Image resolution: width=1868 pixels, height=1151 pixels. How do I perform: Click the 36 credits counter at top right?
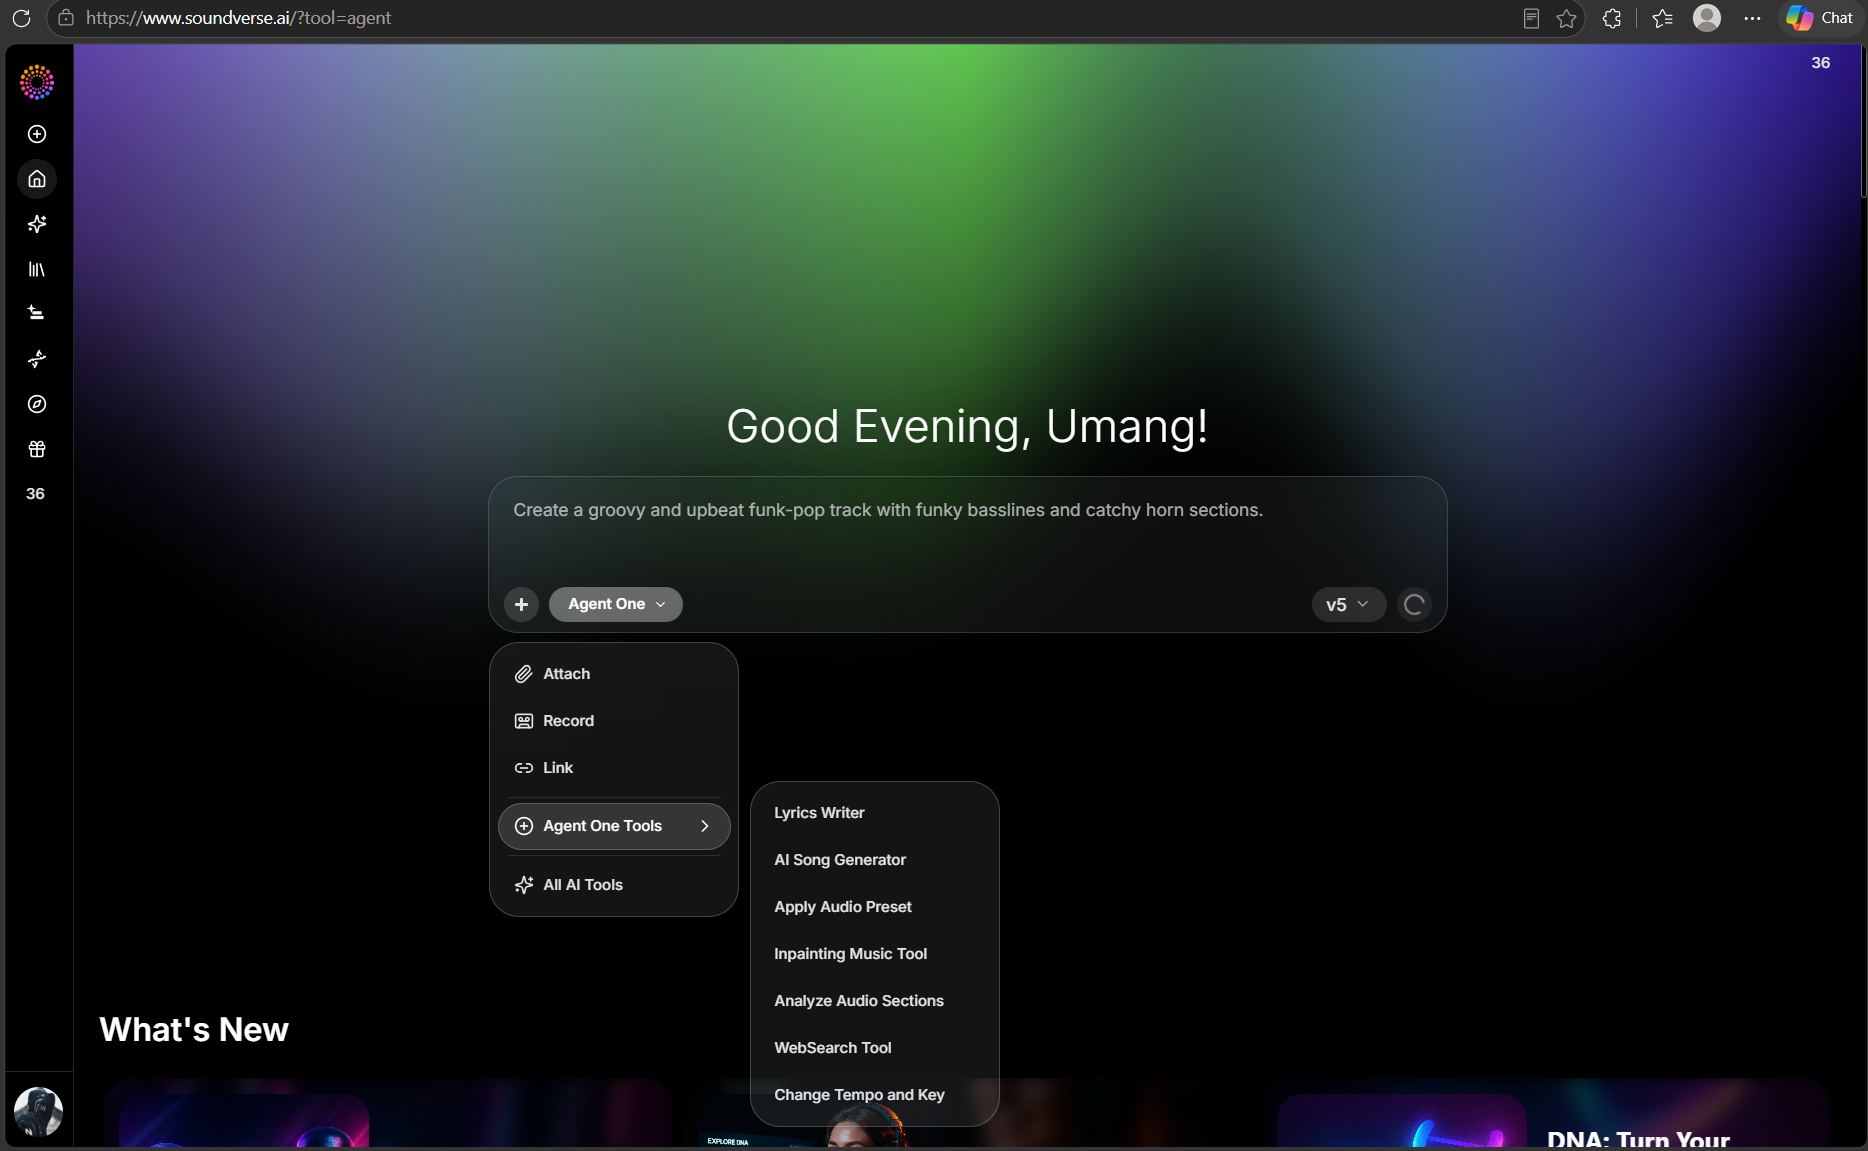click(x=1821, y=62)
